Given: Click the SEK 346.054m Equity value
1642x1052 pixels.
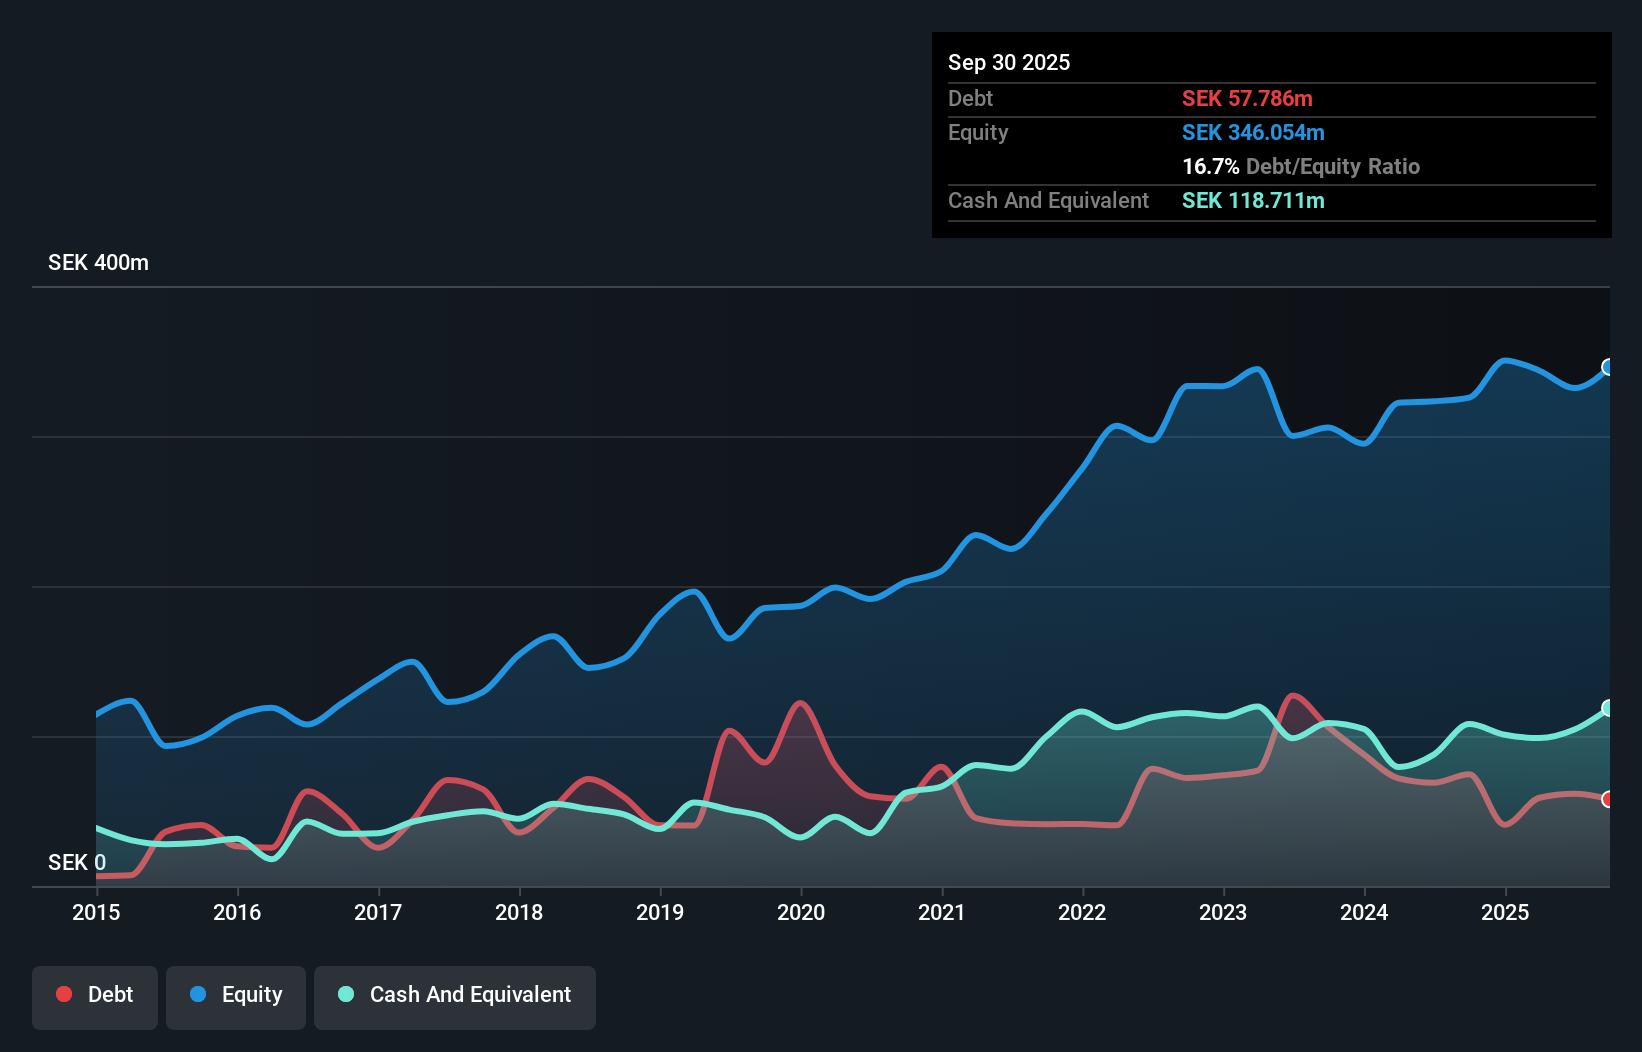Looking at the screenshot, I should (1253, 132).
